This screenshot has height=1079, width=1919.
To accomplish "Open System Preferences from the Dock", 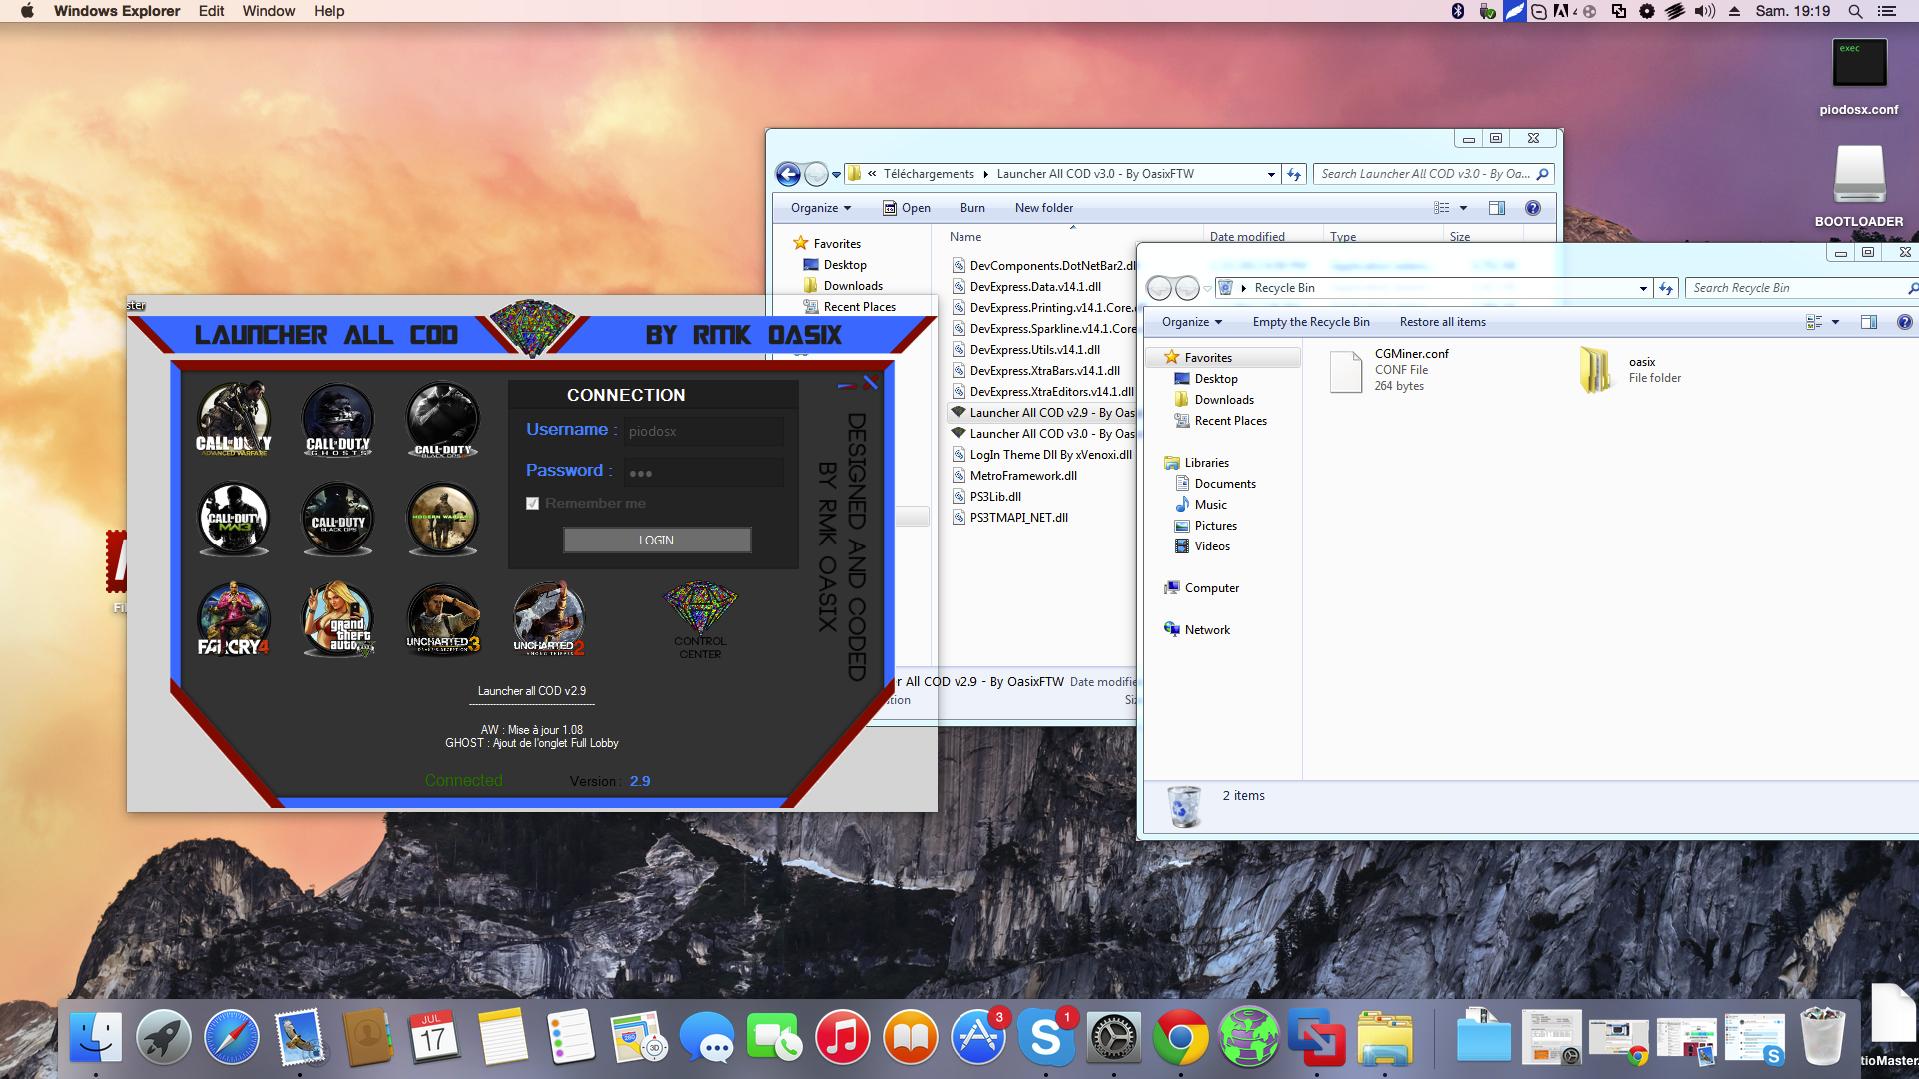I will 1113,1036.
